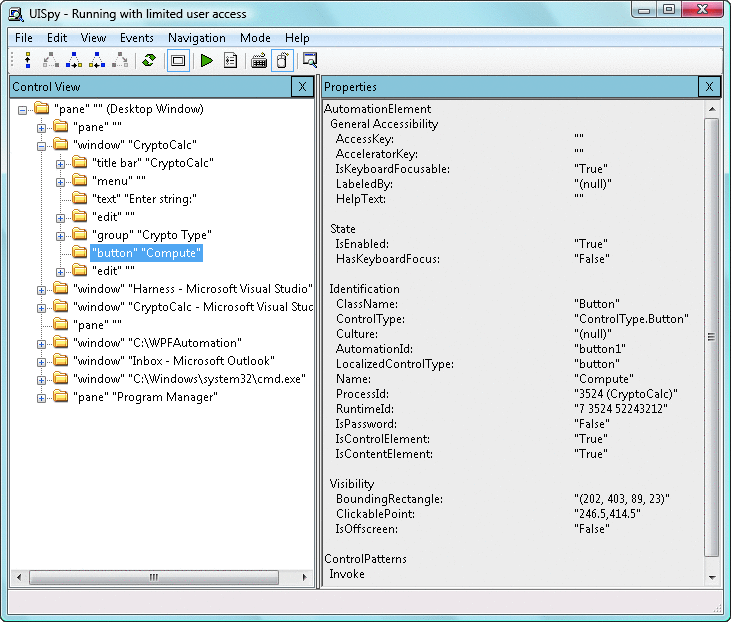Click folder icon of pane row above C:\WPFAutomation
Image resolution: width=731 pixels, height=622 pixels.
pyautogui.click(x=61, y=324)
